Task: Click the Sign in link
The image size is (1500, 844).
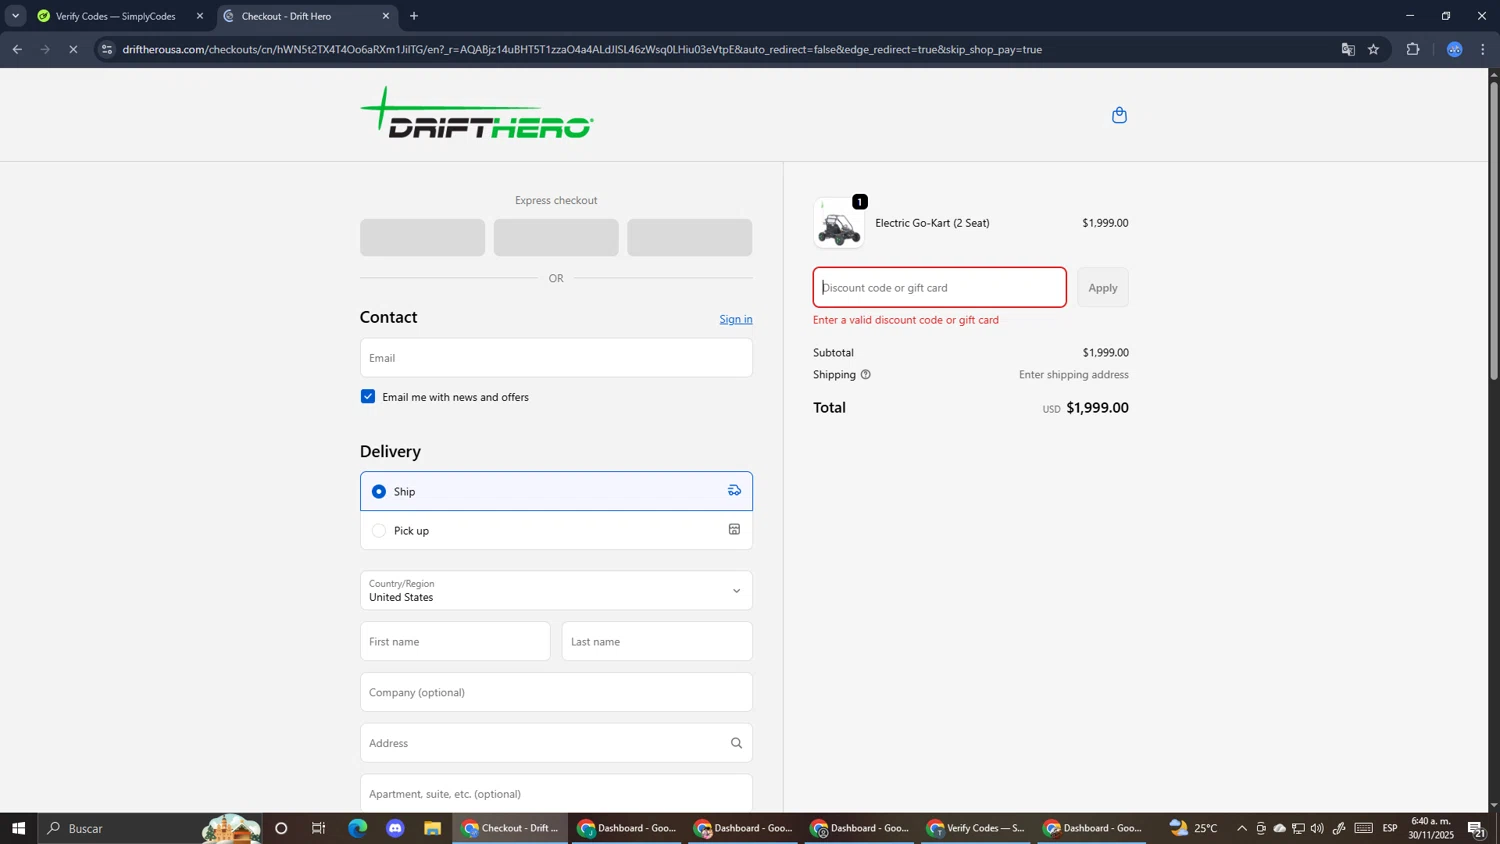Action: (736, 319)
